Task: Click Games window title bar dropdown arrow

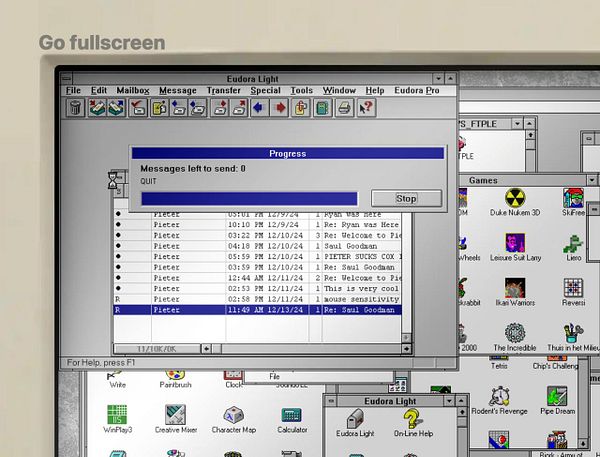Action: [x=592, y=180]
